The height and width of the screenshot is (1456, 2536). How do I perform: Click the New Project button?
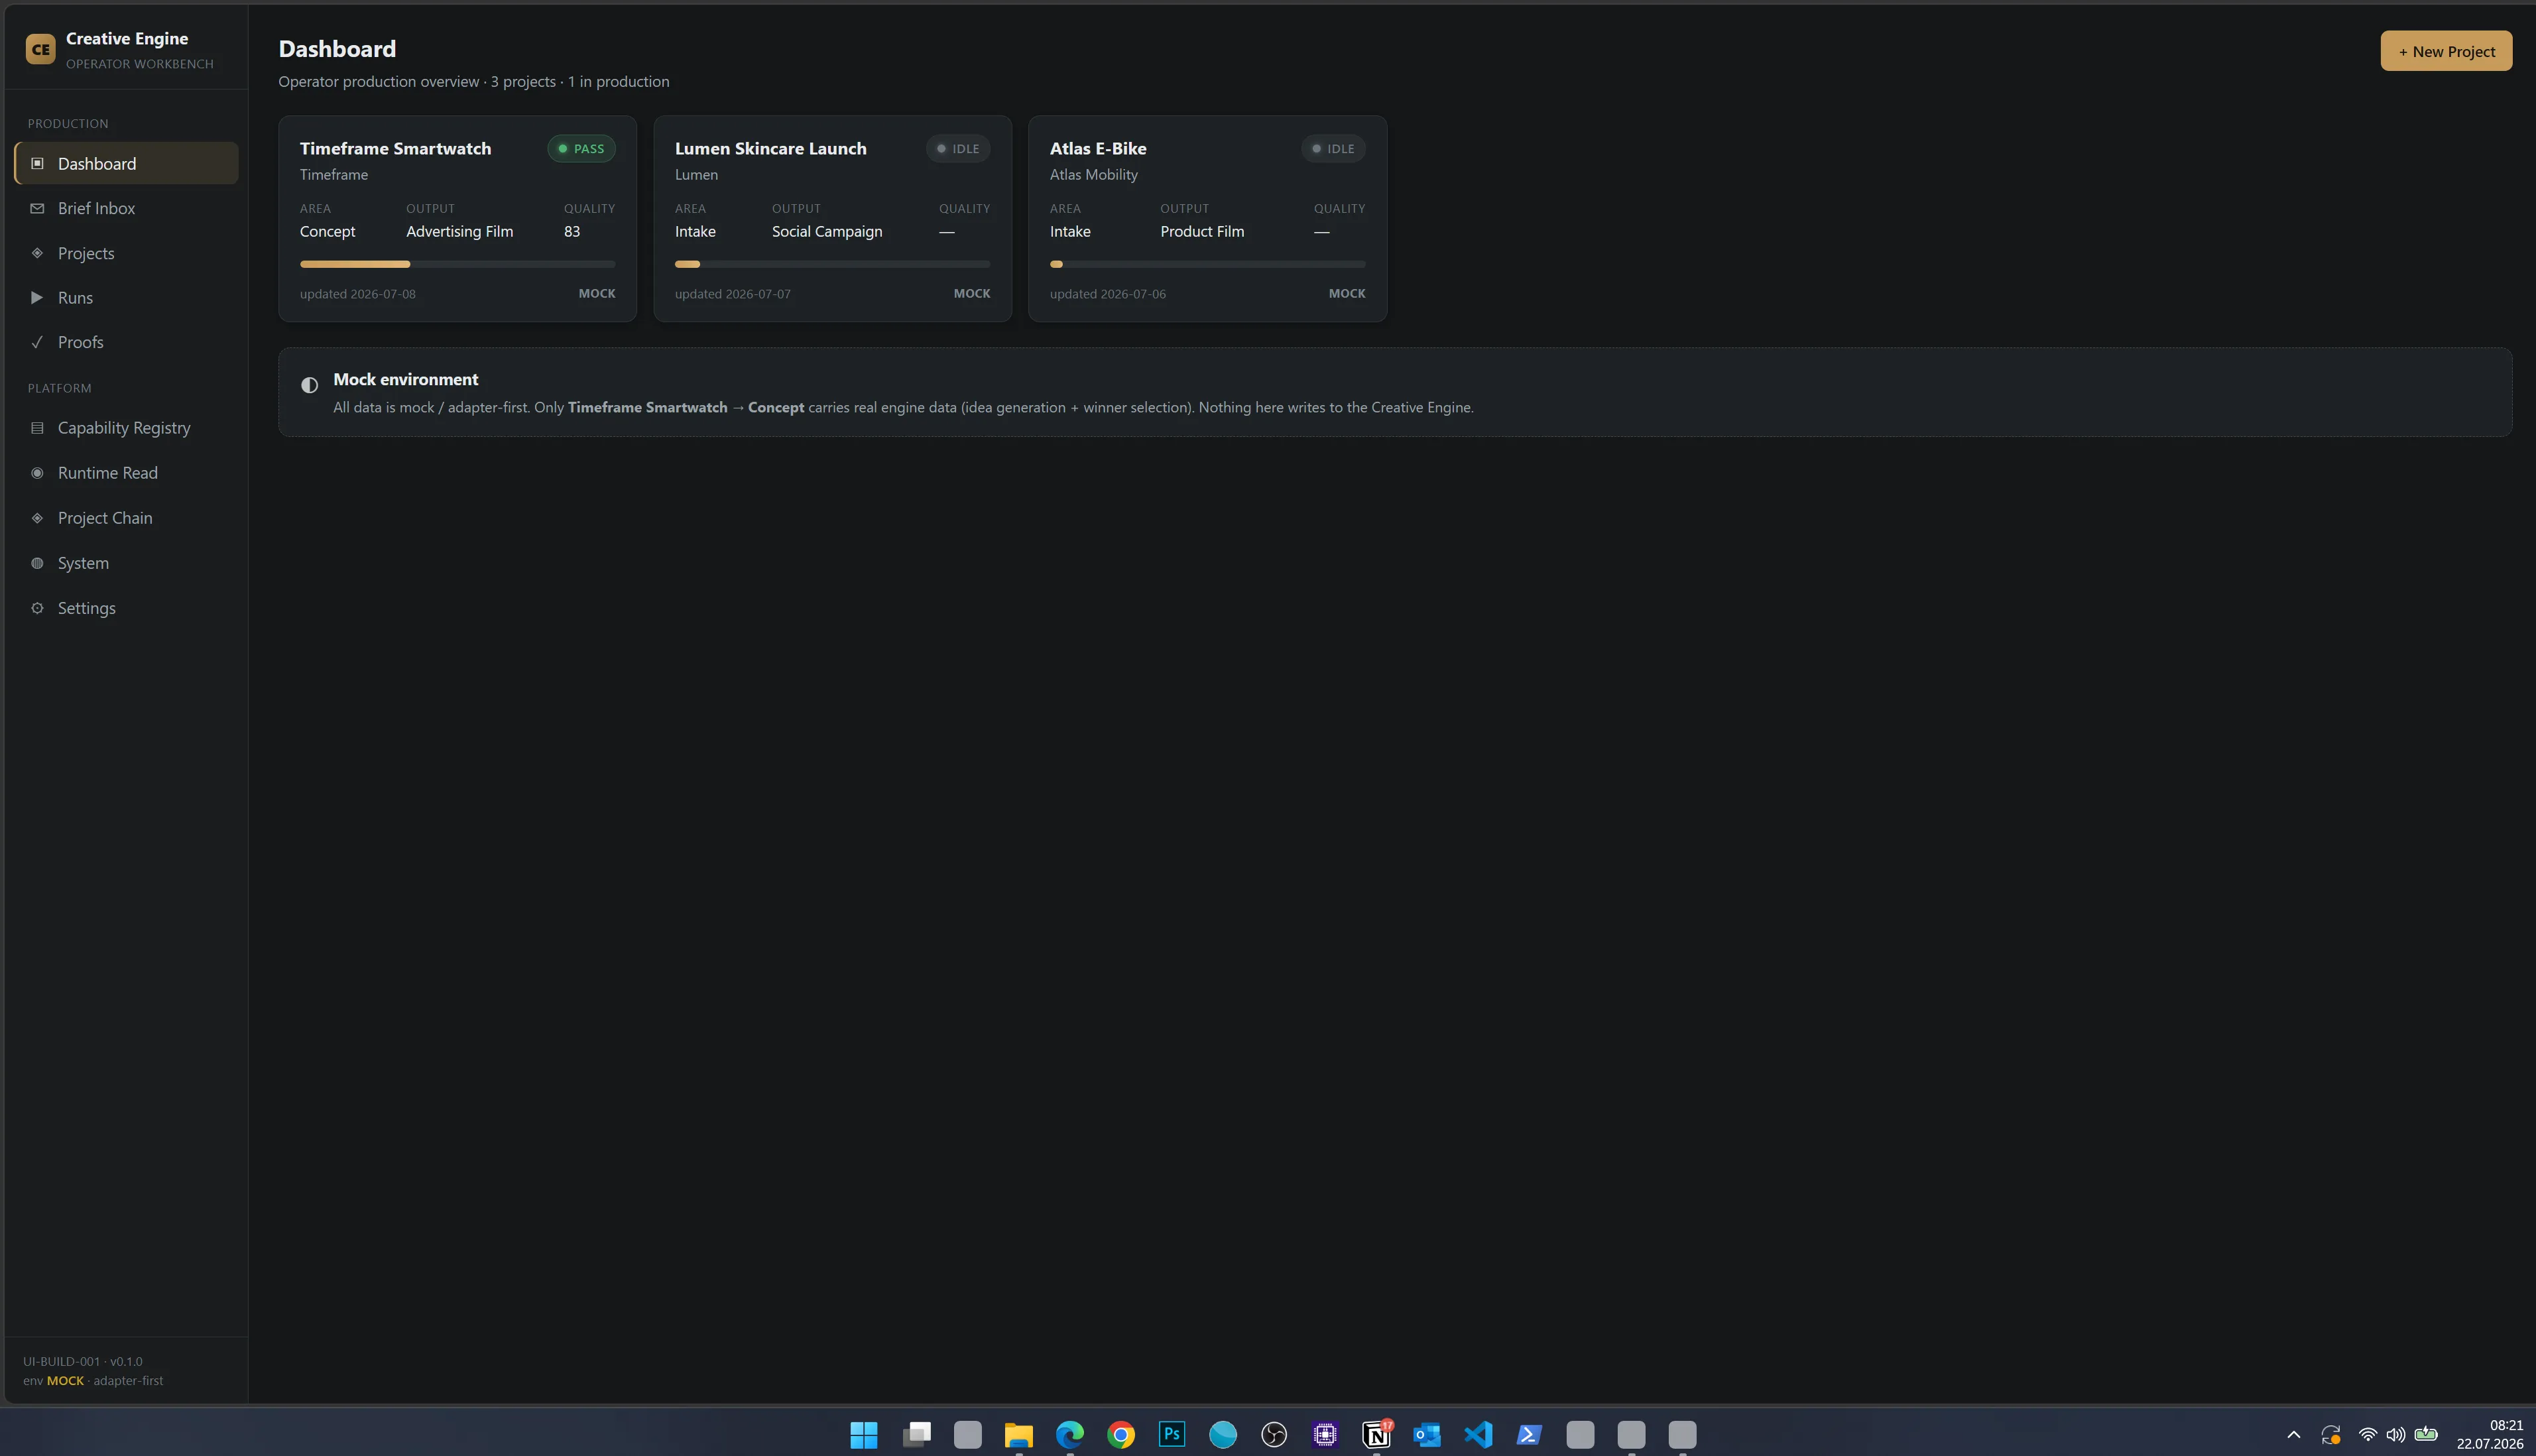2446,51
